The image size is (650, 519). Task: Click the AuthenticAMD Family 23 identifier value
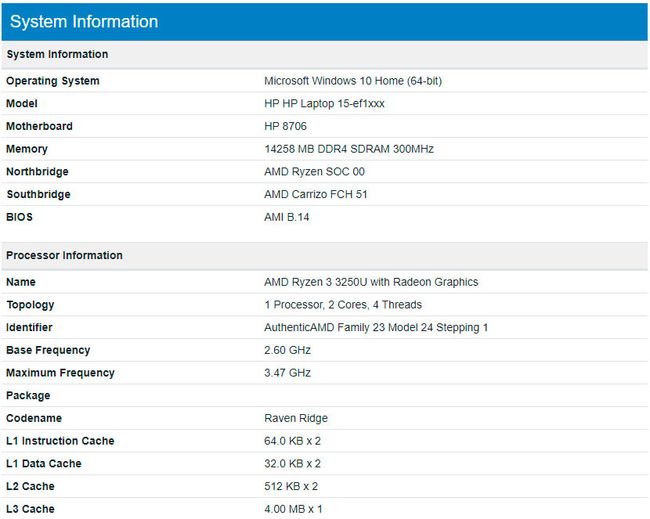point(376,328)
